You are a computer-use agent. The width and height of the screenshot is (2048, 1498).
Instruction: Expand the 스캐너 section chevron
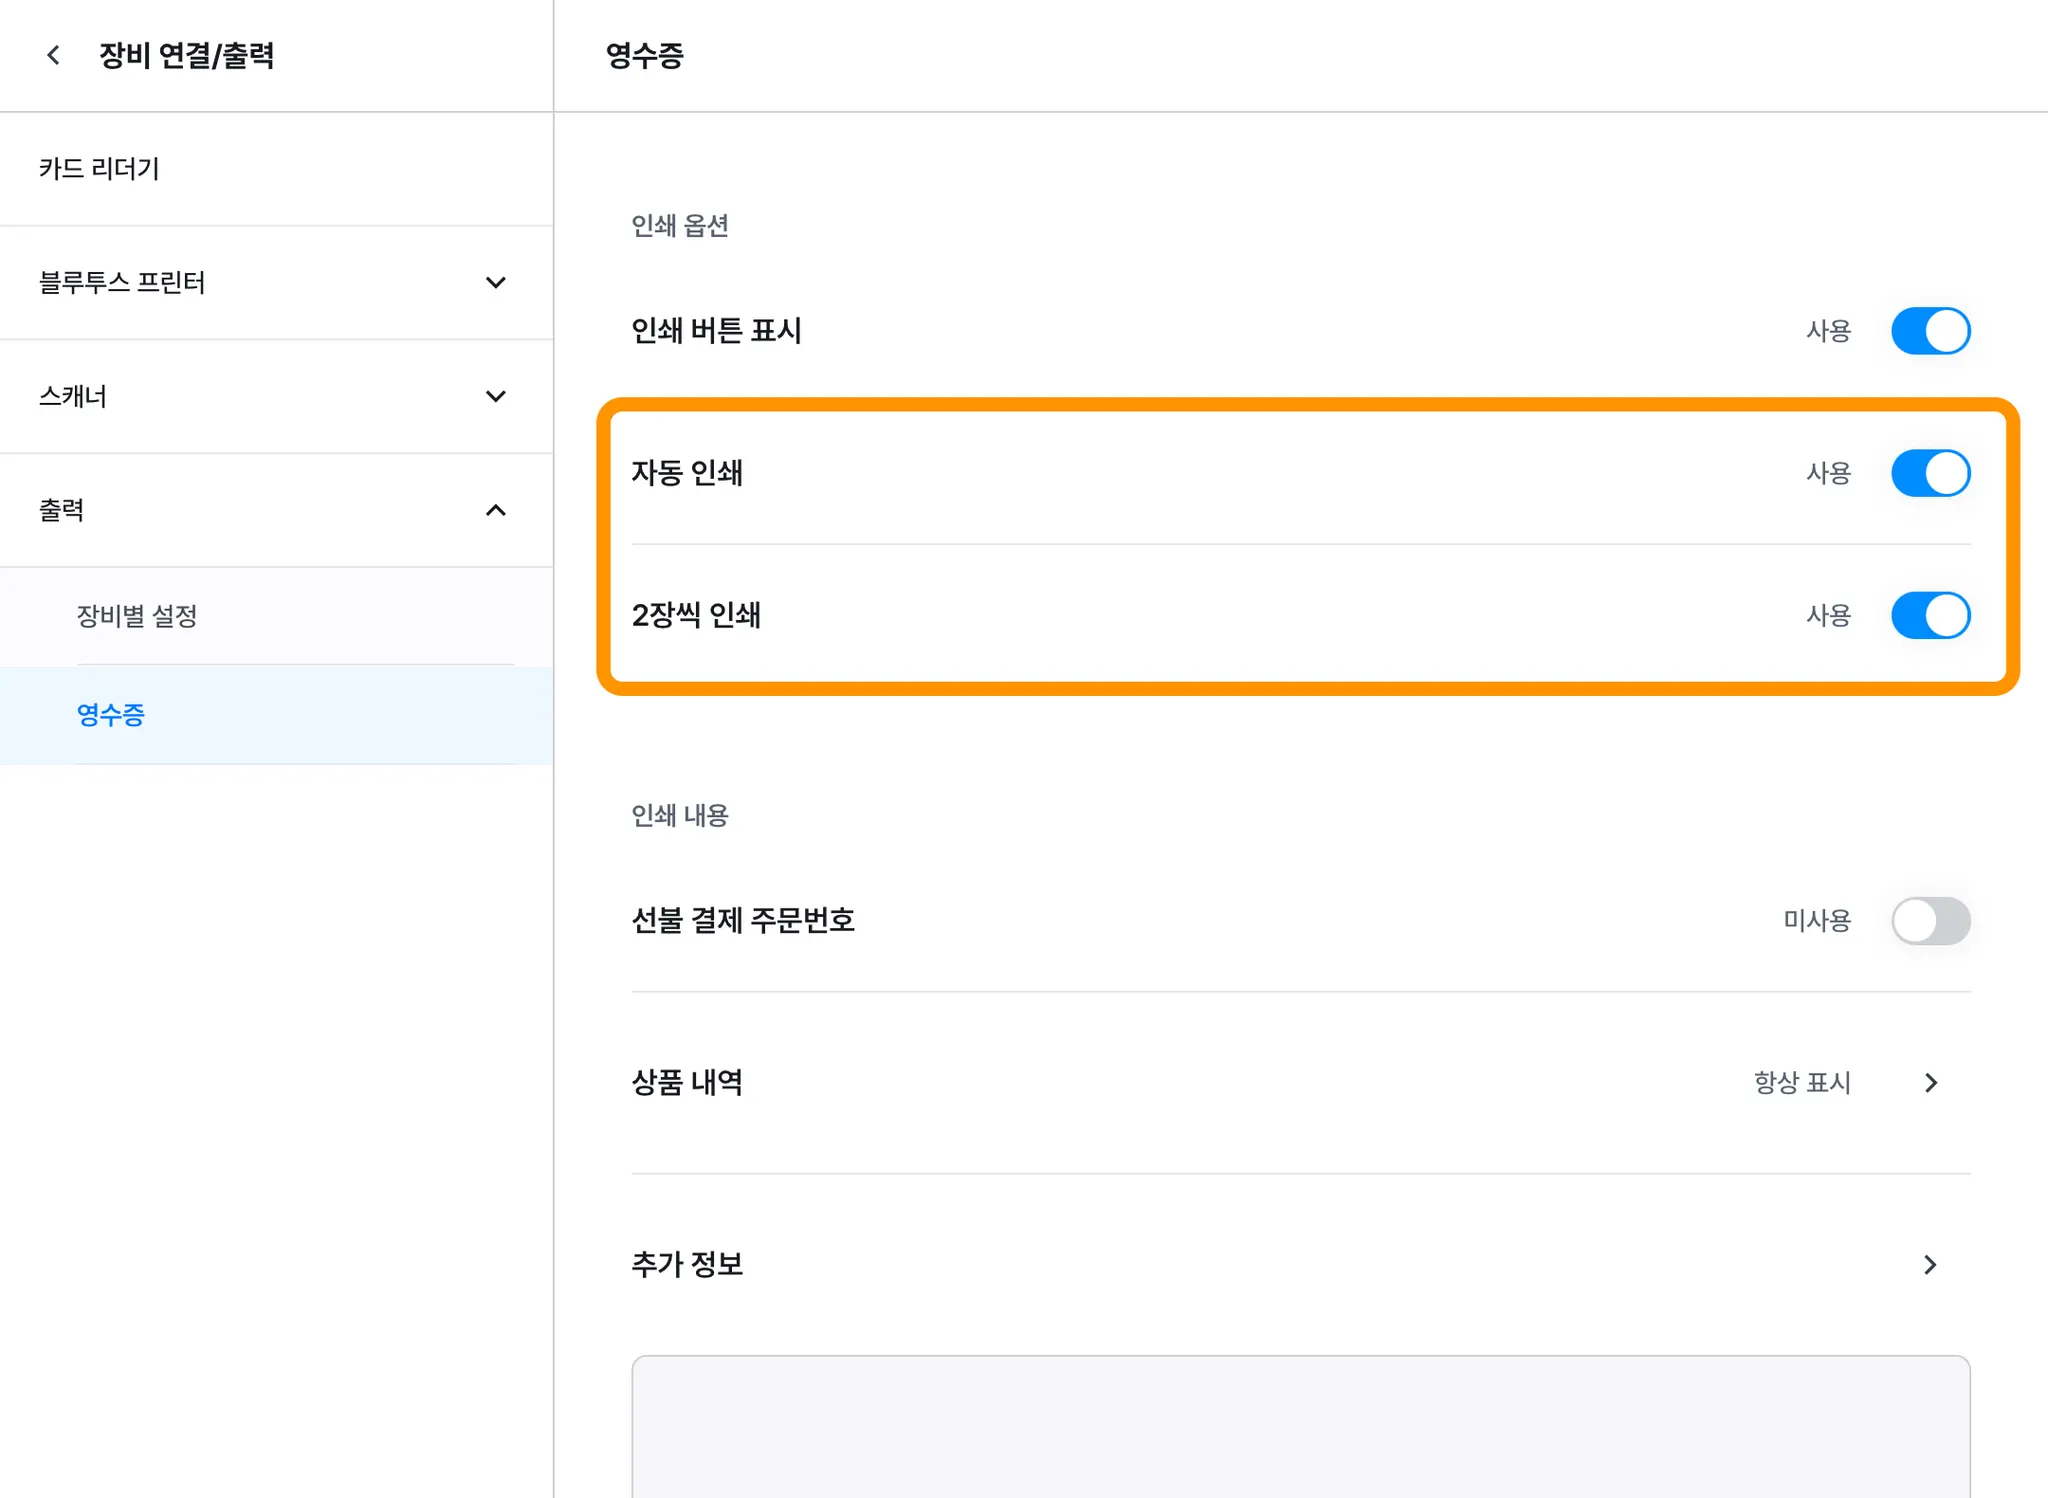click(495, 397)
